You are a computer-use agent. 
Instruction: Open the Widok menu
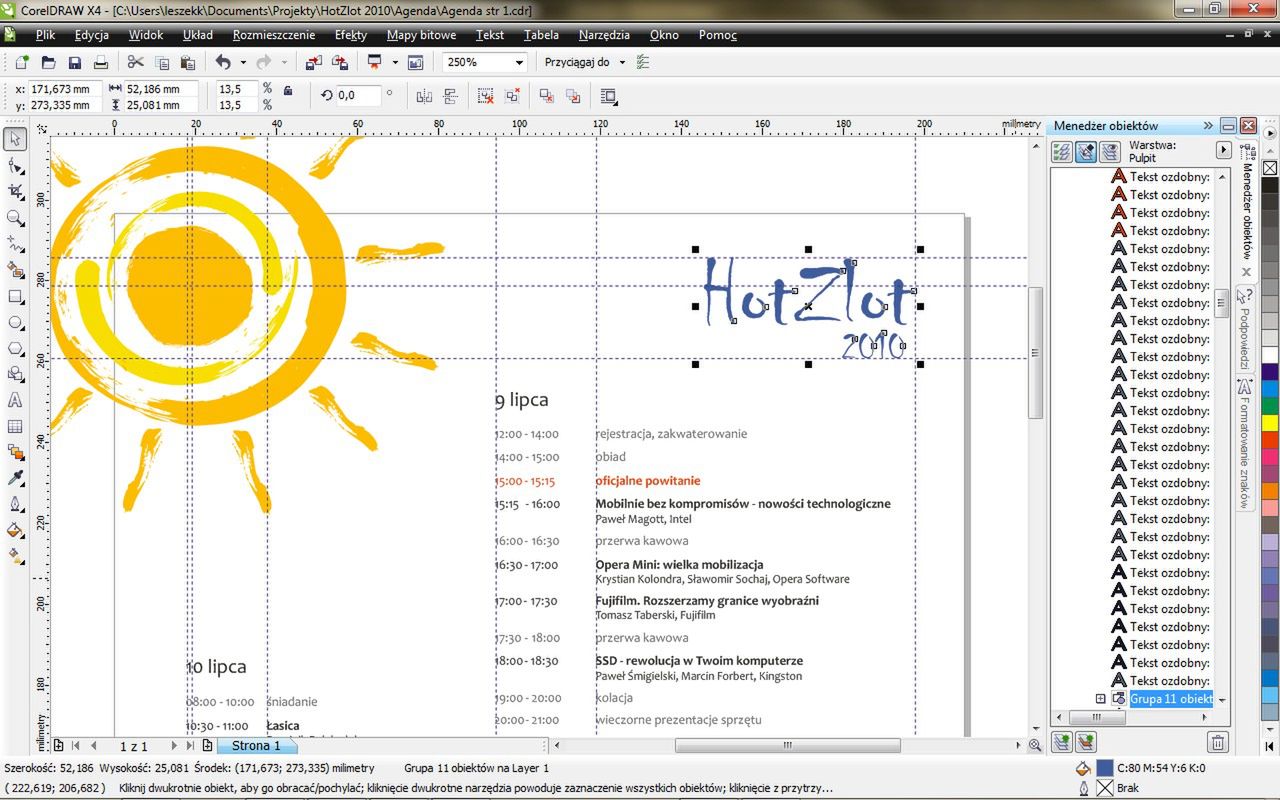point(146,35)
